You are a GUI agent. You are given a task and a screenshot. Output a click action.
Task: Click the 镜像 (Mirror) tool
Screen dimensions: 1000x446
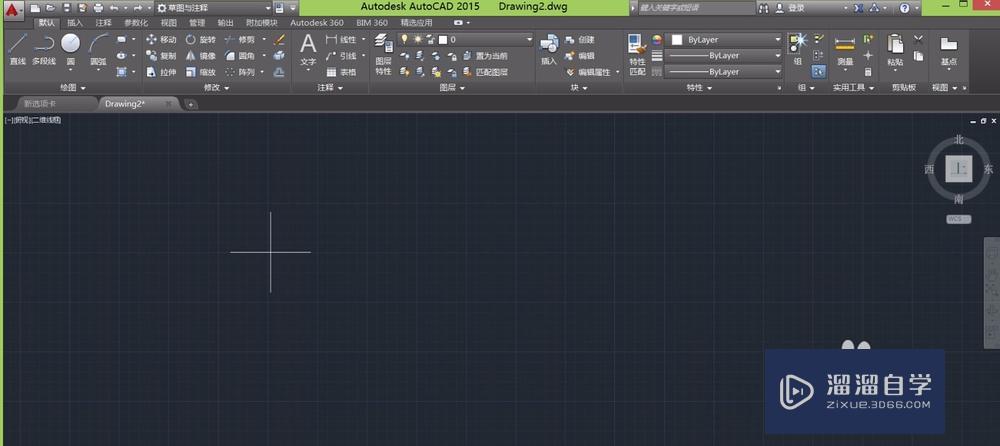pyautogui.click(x=200, y=56)
